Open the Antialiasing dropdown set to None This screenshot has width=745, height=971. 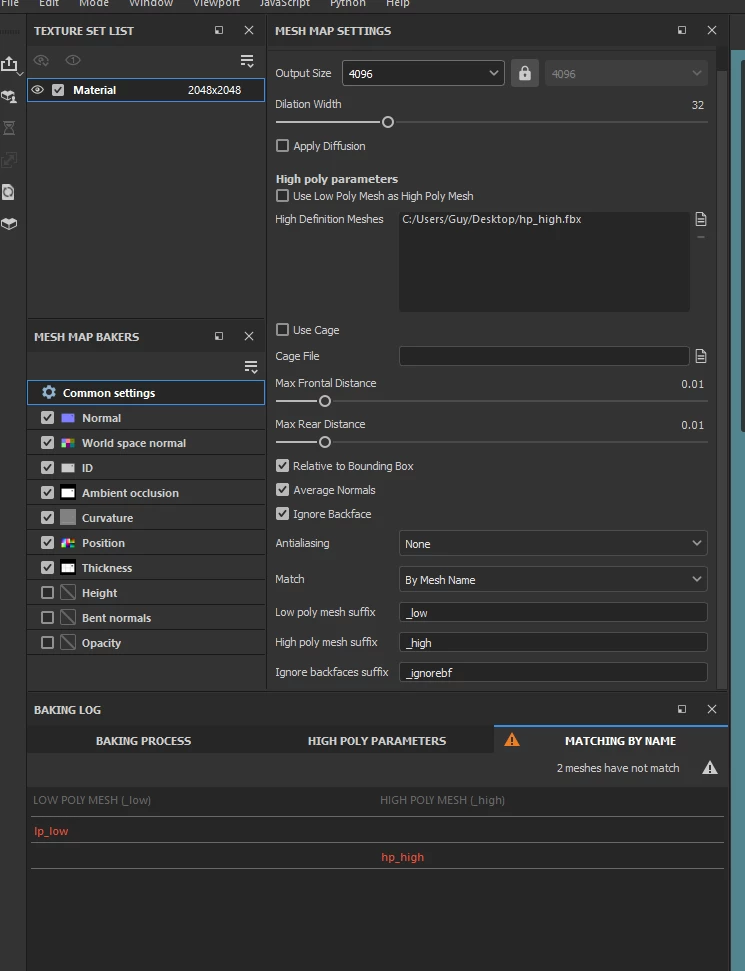click(x=553, y=543)
